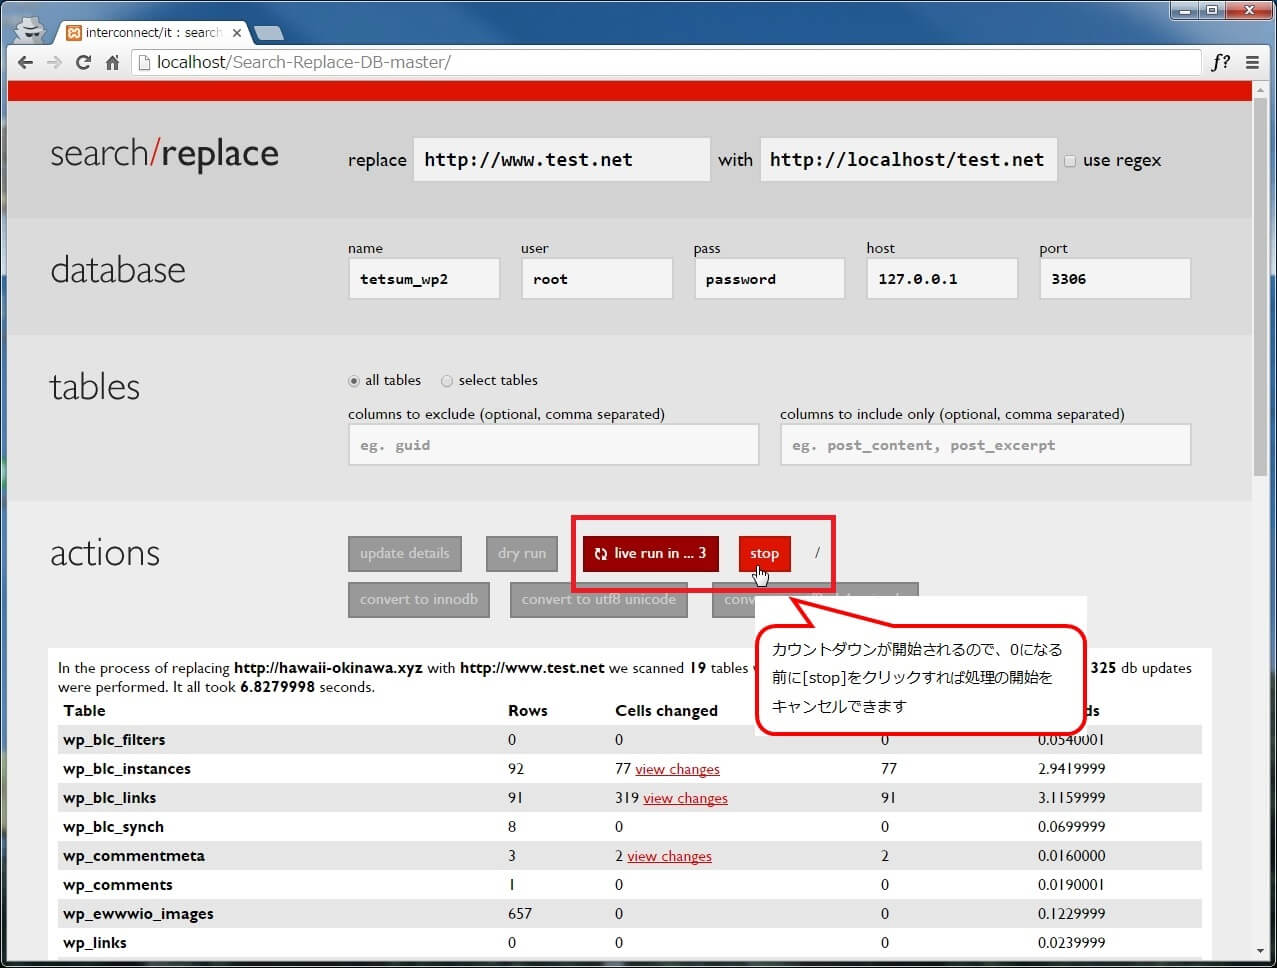
Task: Click the browser back arrow
Action: click(x=26, y=62)
